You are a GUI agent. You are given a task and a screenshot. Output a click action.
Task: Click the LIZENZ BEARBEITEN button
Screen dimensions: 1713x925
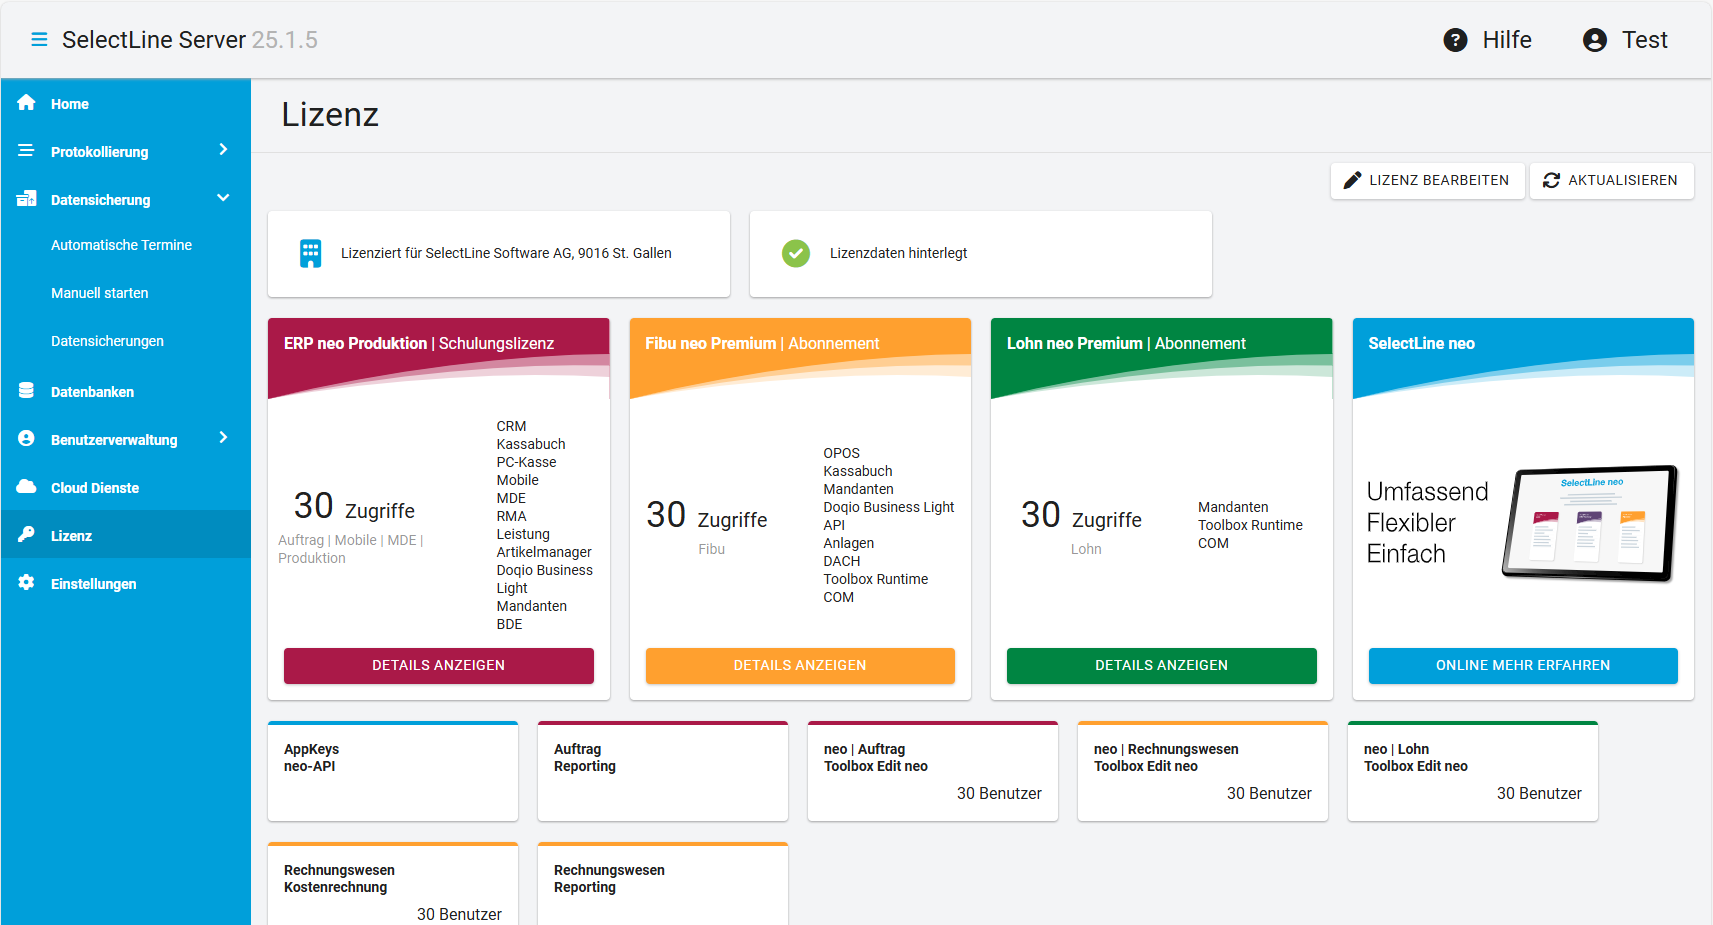pos(1427,180)
